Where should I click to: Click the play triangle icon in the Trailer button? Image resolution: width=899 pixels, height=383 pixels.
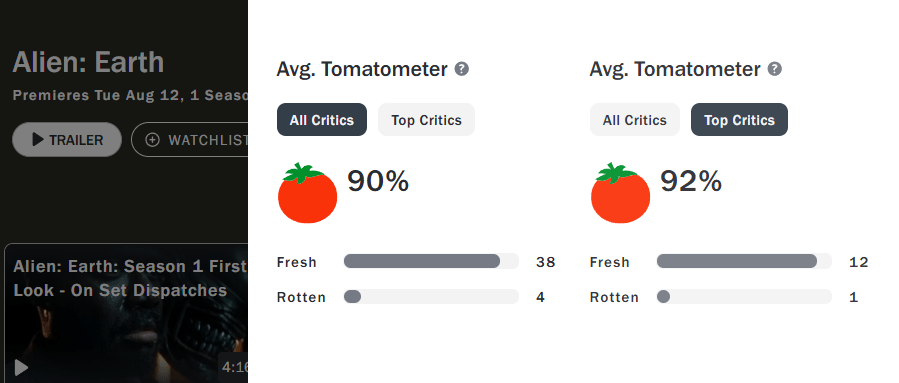[38, 139]
